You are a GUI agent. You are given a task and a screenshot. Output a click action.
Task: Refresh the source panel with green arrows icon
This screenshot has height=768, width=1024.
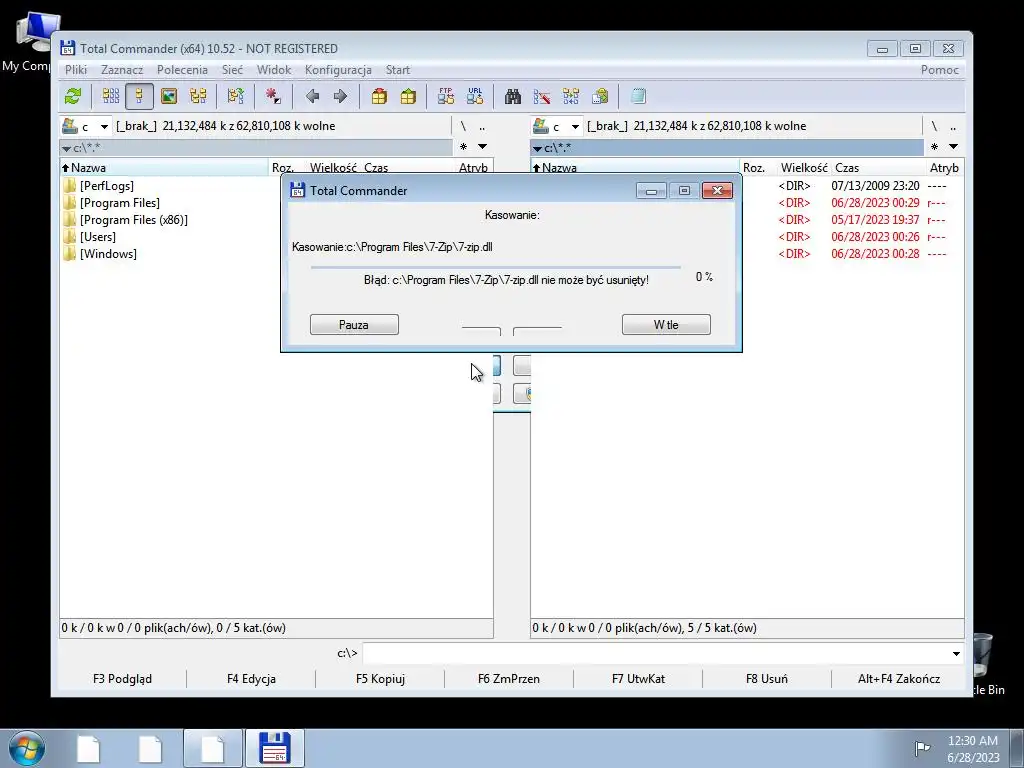73,97
